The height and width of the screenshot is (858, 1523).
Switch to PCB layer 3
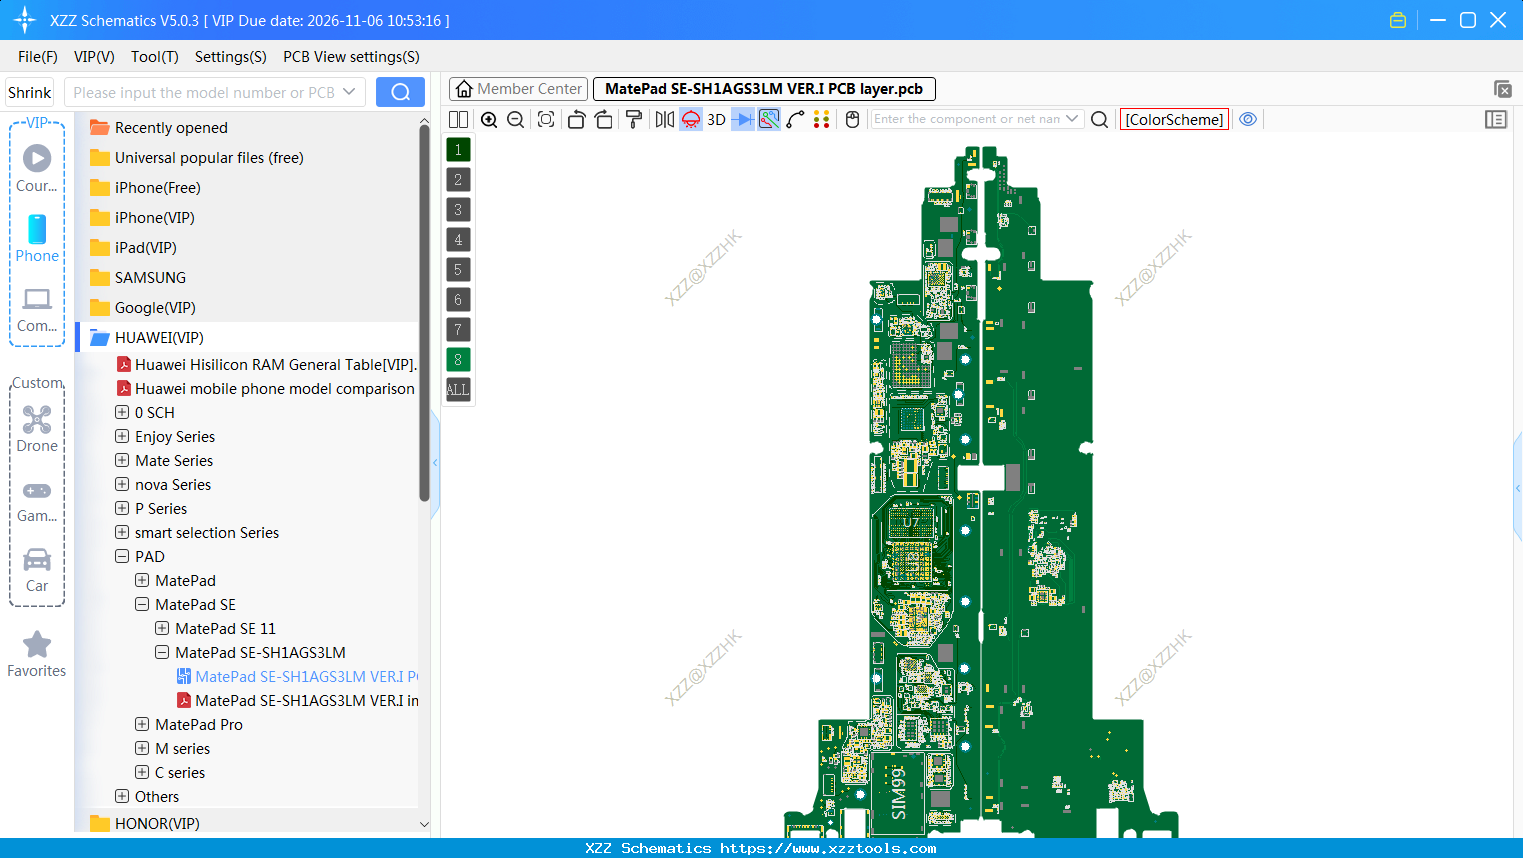point(457,209)
